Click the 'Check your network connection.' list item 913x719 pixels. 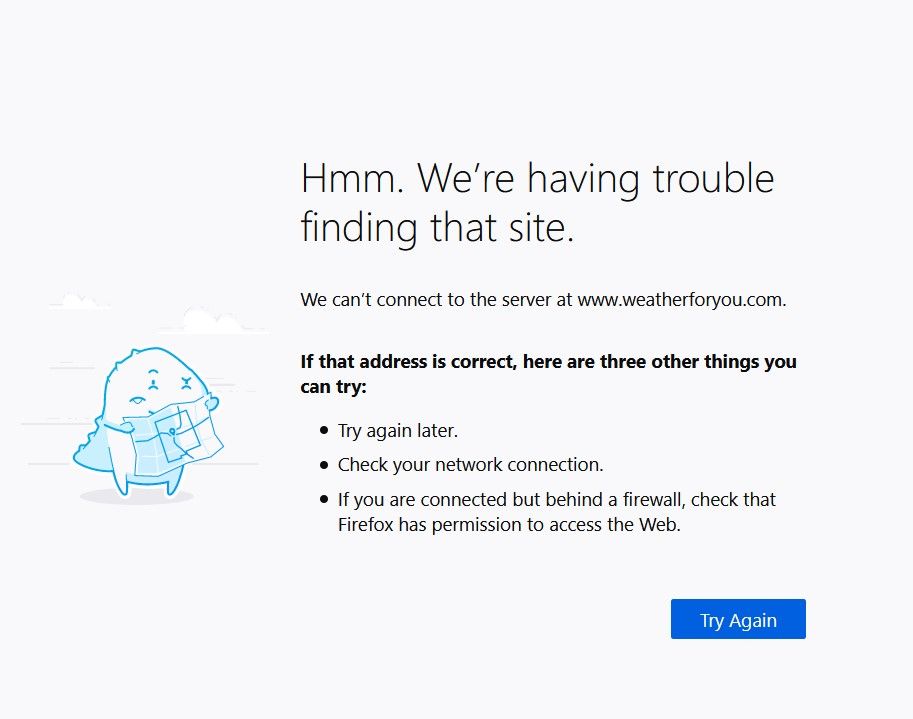[x=470, y=465]
